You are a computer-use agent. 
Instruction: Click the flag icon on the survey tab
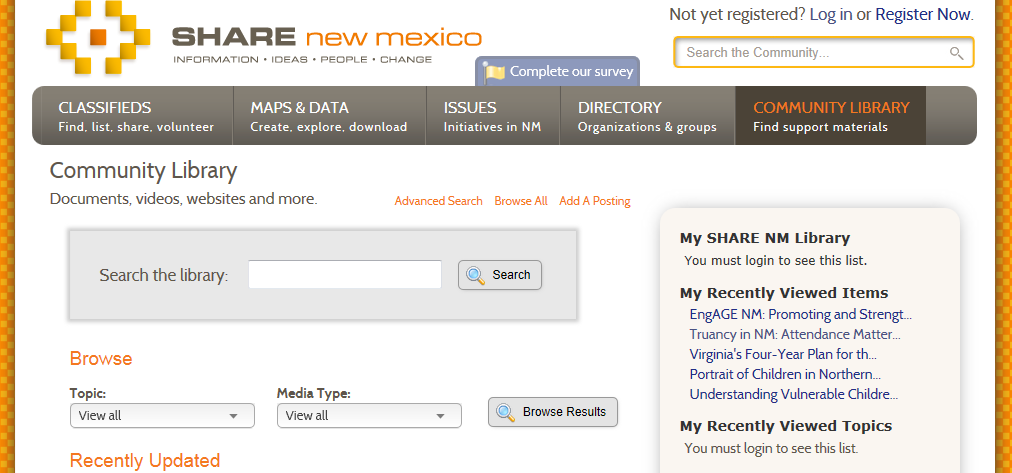[x=494, y=72]
